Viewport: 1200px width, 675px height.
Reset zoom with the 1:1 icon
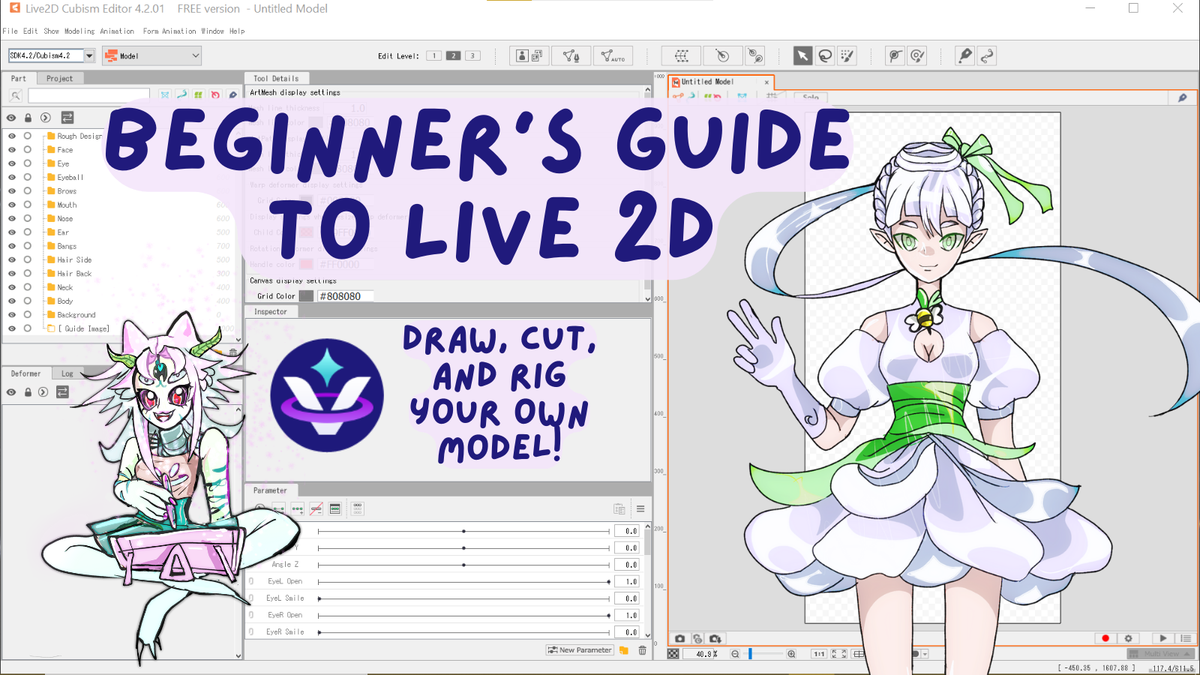click(x=817, y=652)
